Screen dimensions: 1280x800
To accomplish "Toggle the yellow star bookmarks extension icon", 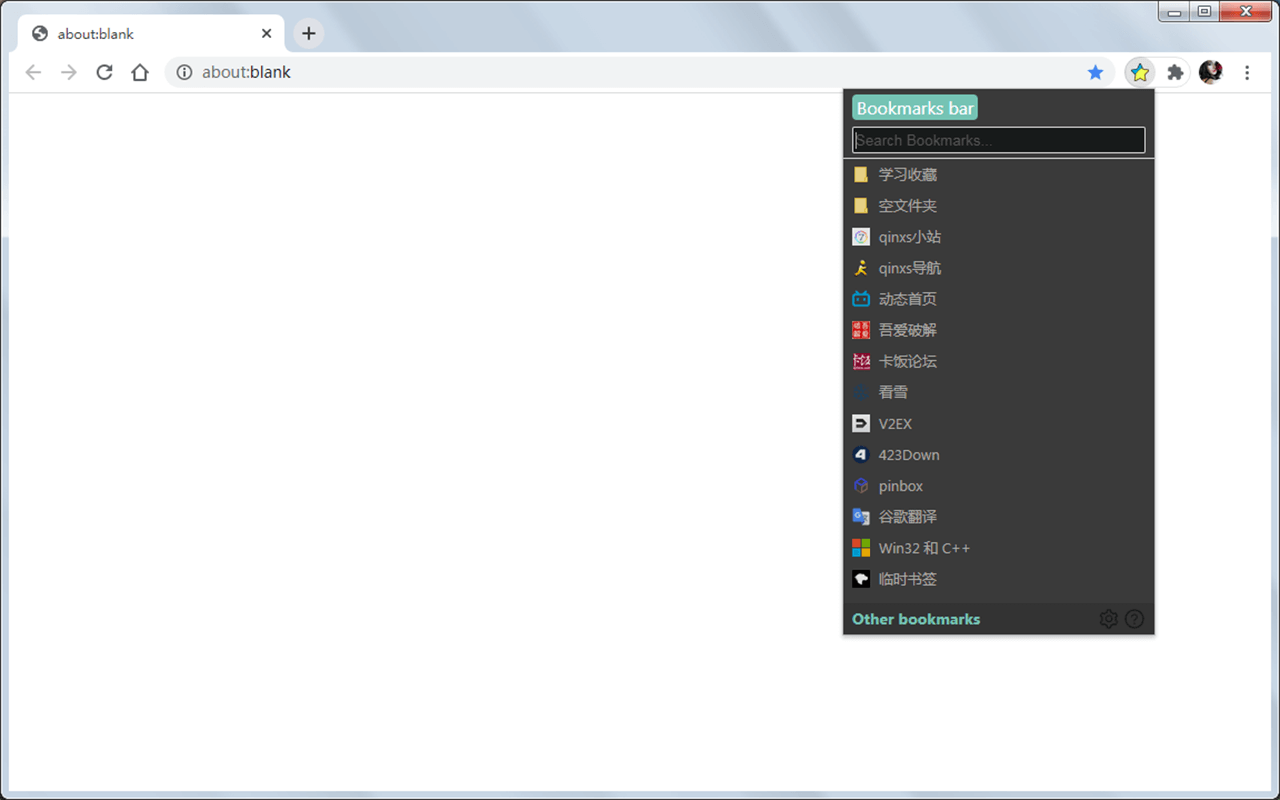I will [1140, 72].
